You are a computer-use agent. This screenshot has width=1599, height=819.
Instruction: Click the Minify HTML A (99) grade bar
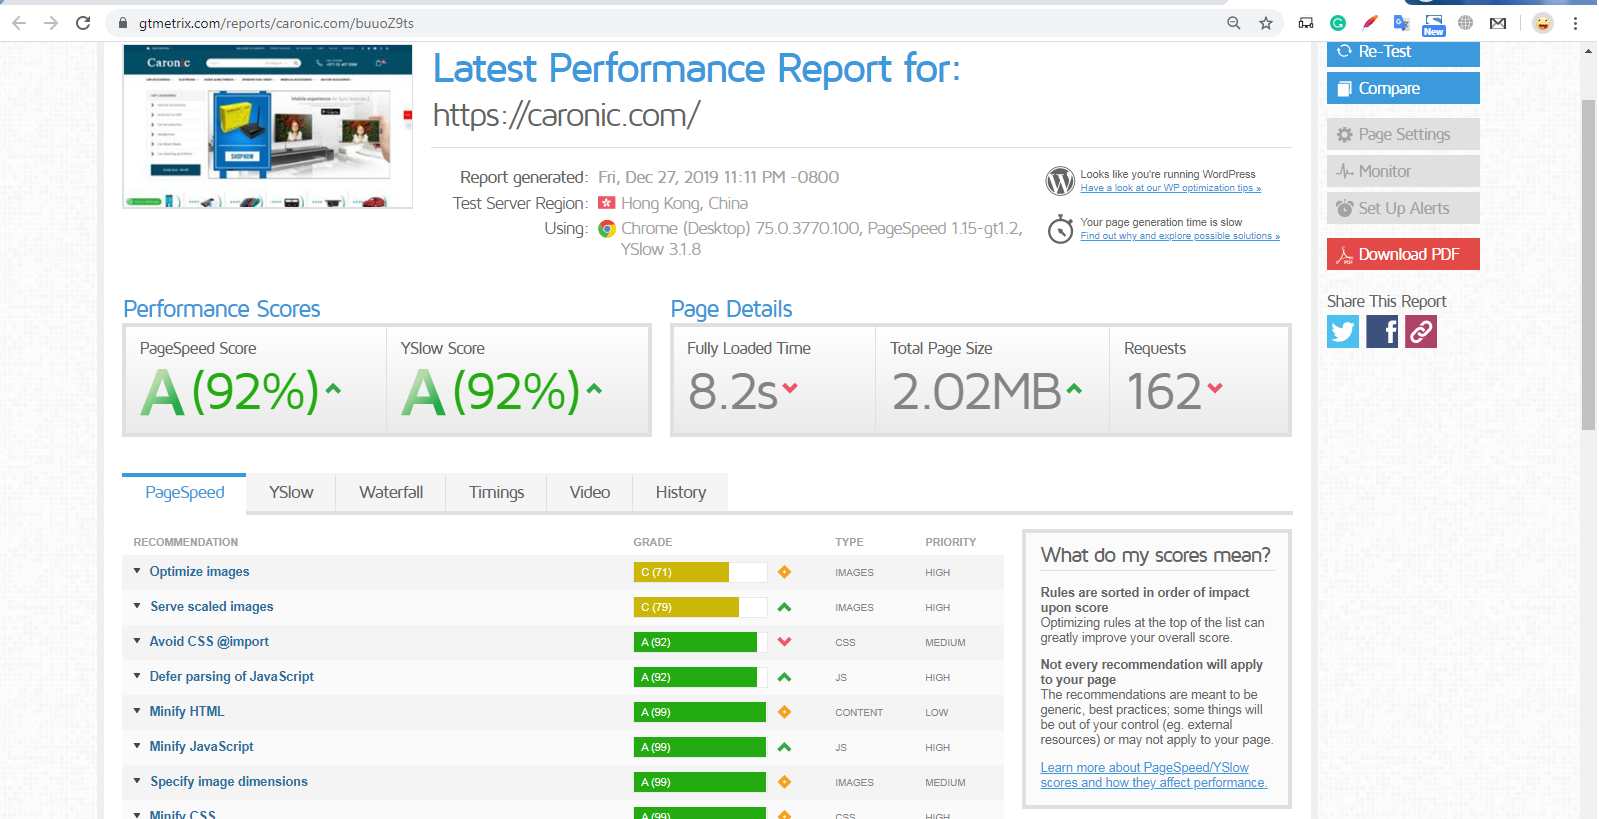click(x=700, y=712)
